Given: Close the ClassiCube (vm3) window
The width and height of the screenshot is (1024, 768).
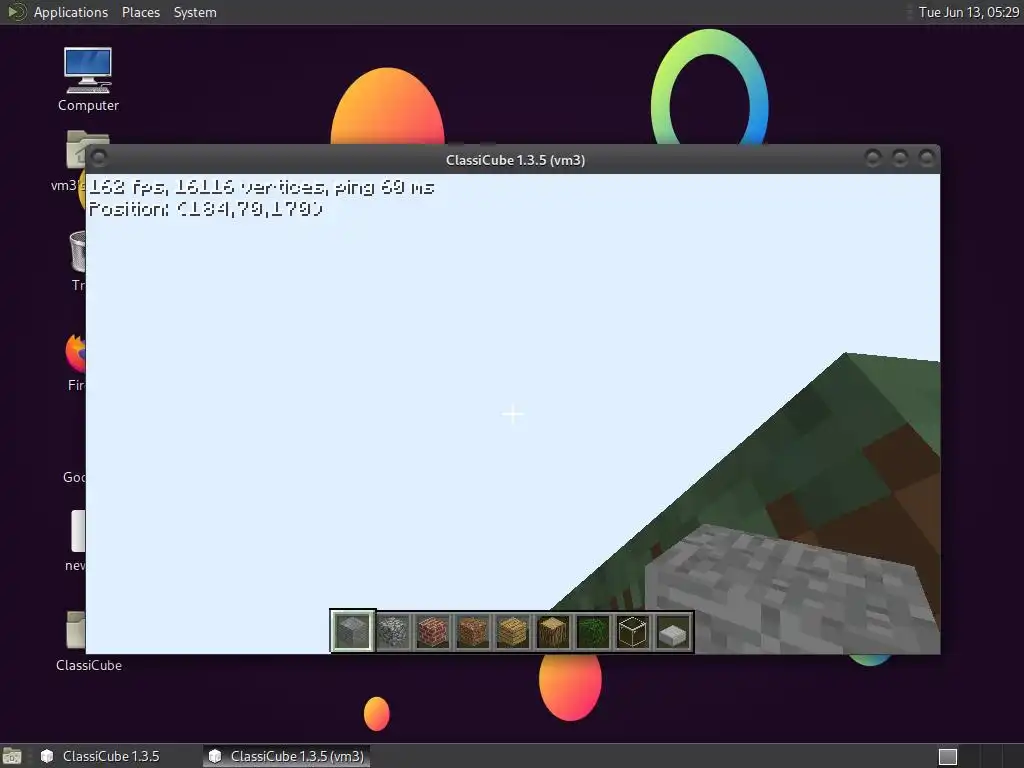Looking at the screenshot, I should click(927, 158).
